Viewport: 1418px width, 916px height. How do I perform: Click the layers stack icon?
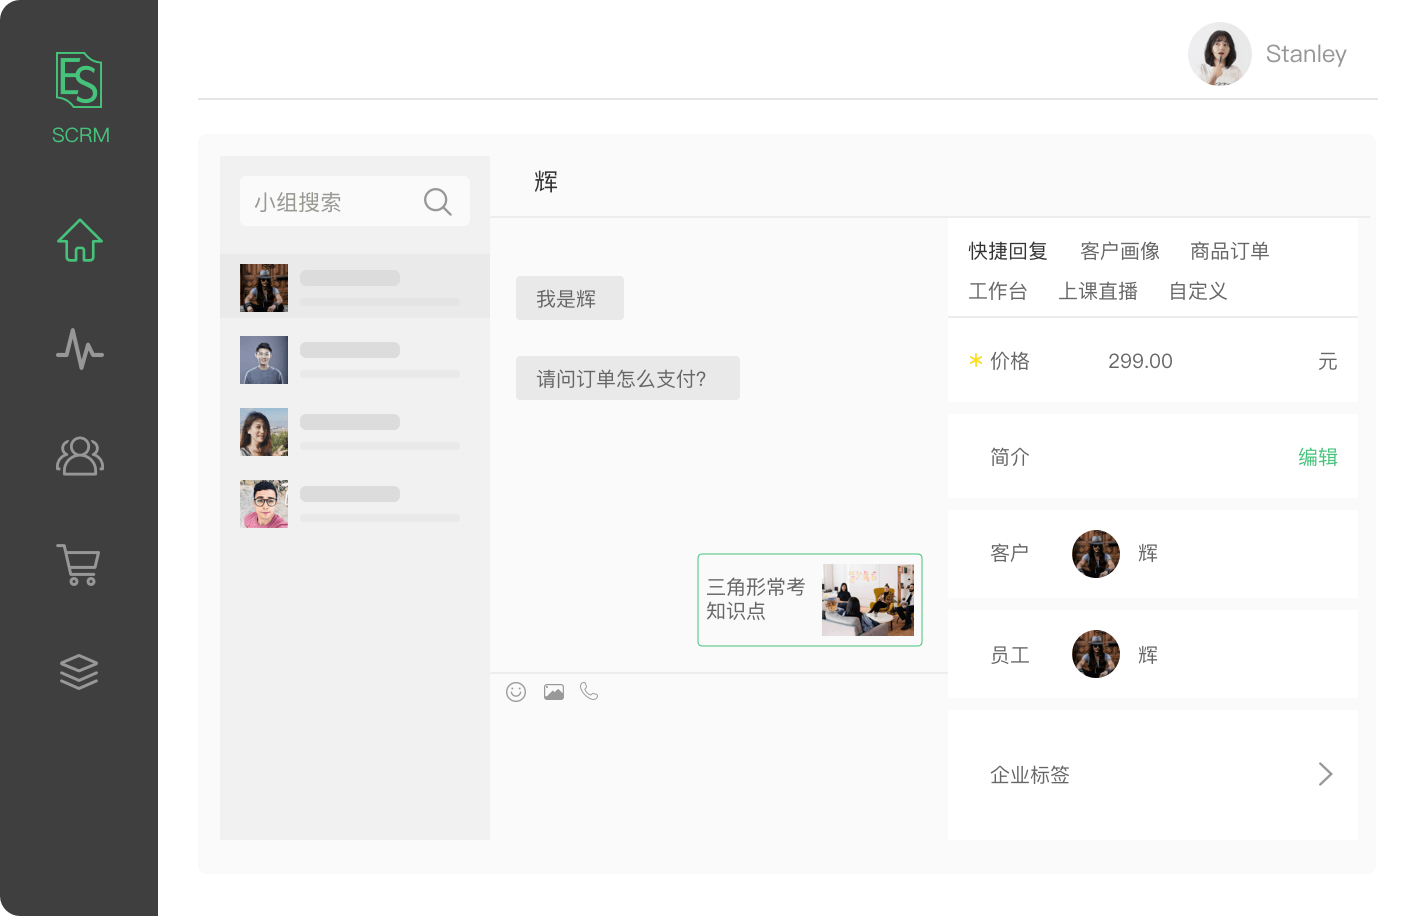tap(79, 672)
